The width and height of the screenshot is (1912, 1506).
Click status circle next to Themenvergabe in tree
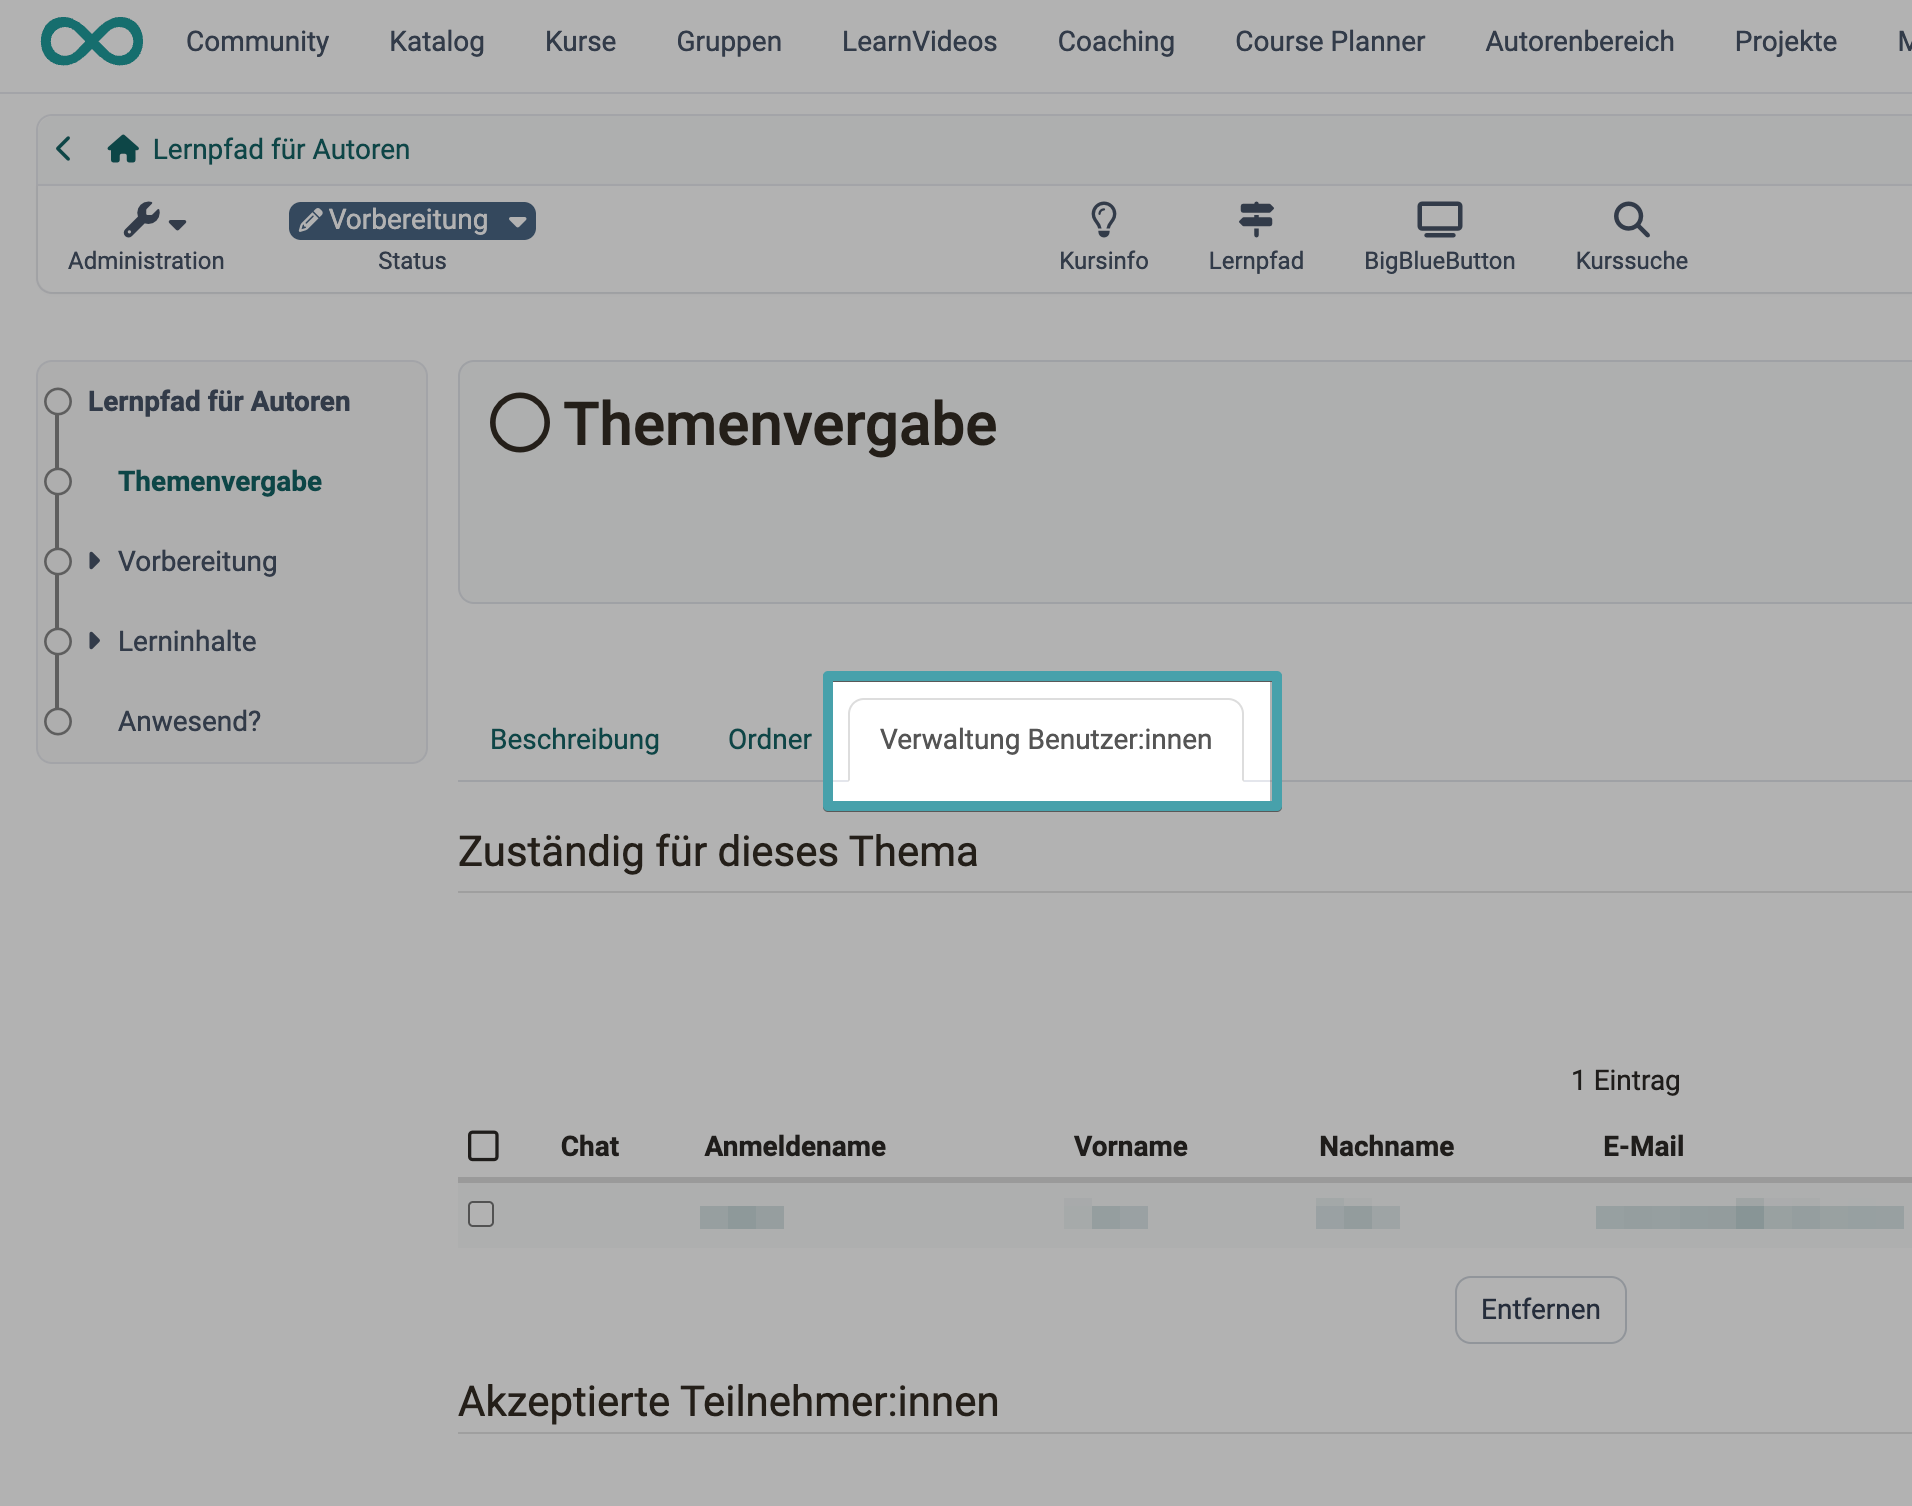58,481
